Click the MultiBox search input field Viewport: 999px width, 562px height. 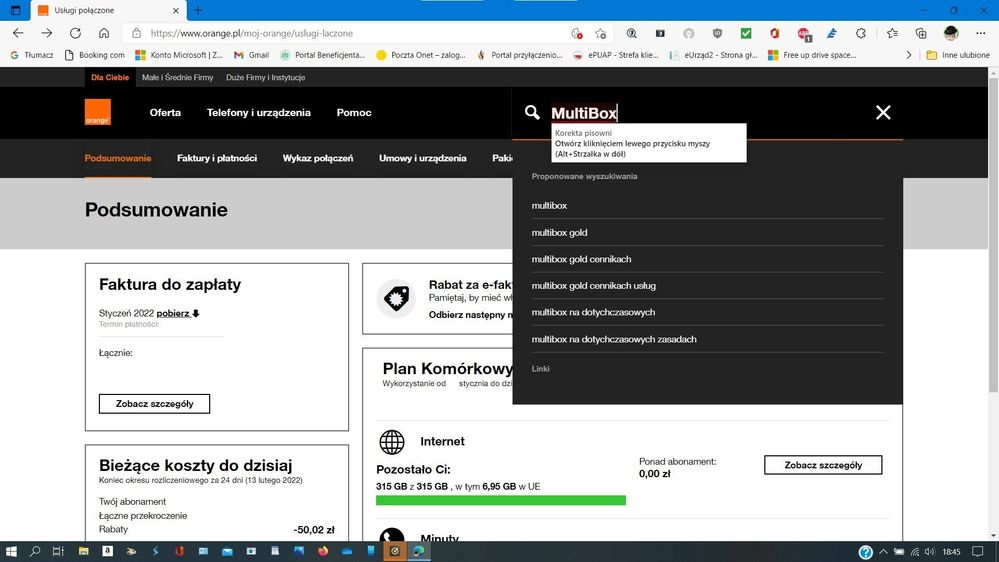700,113
